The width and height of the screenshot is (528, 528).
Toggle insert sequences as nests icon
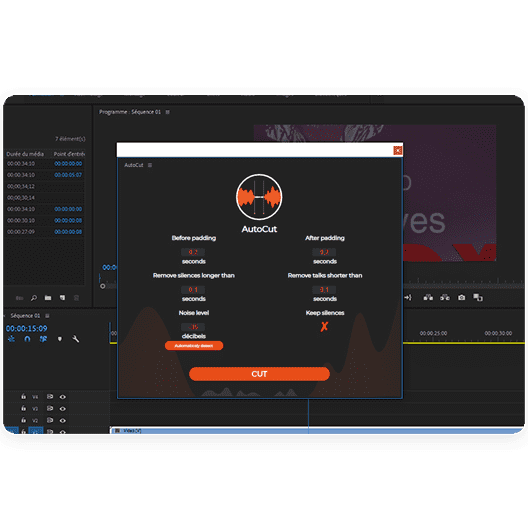pyautogui.click(x=11, y=339)
